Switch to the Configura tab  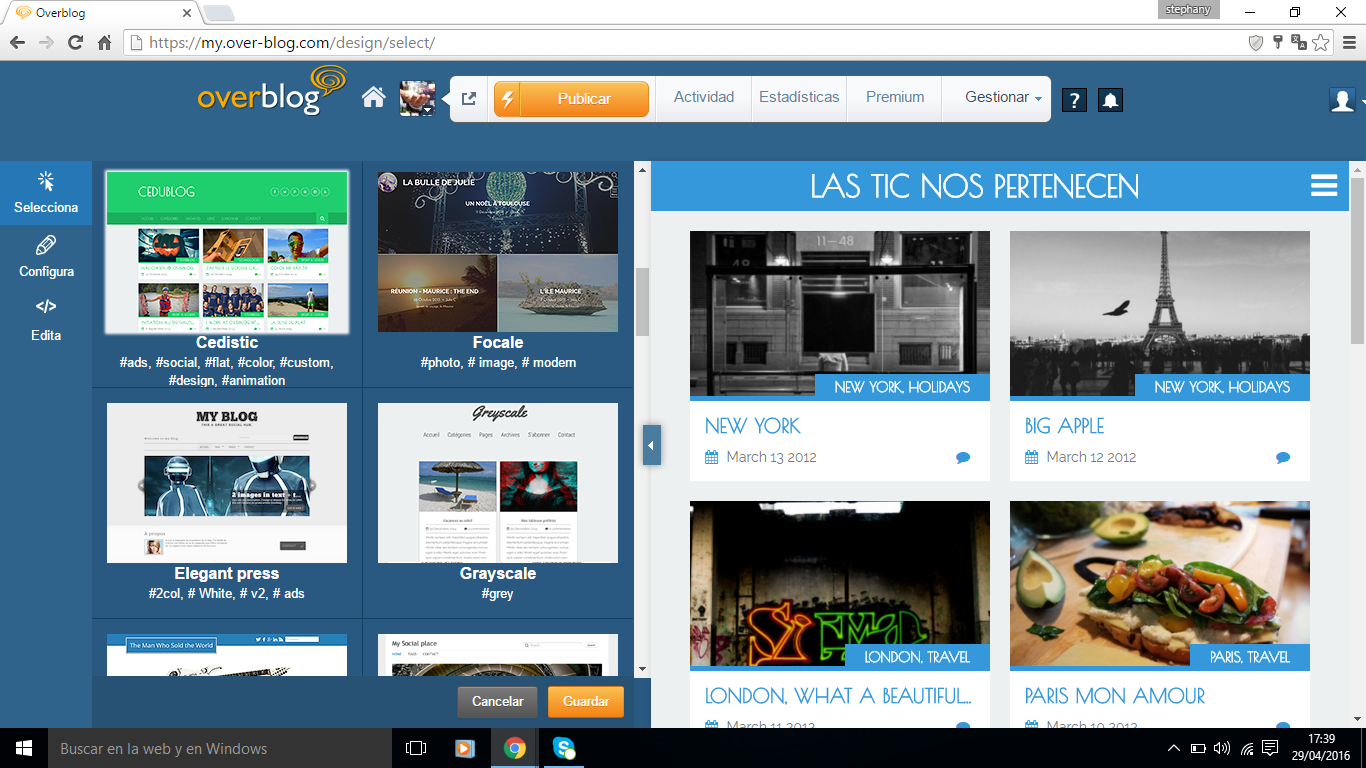point(46,257)
